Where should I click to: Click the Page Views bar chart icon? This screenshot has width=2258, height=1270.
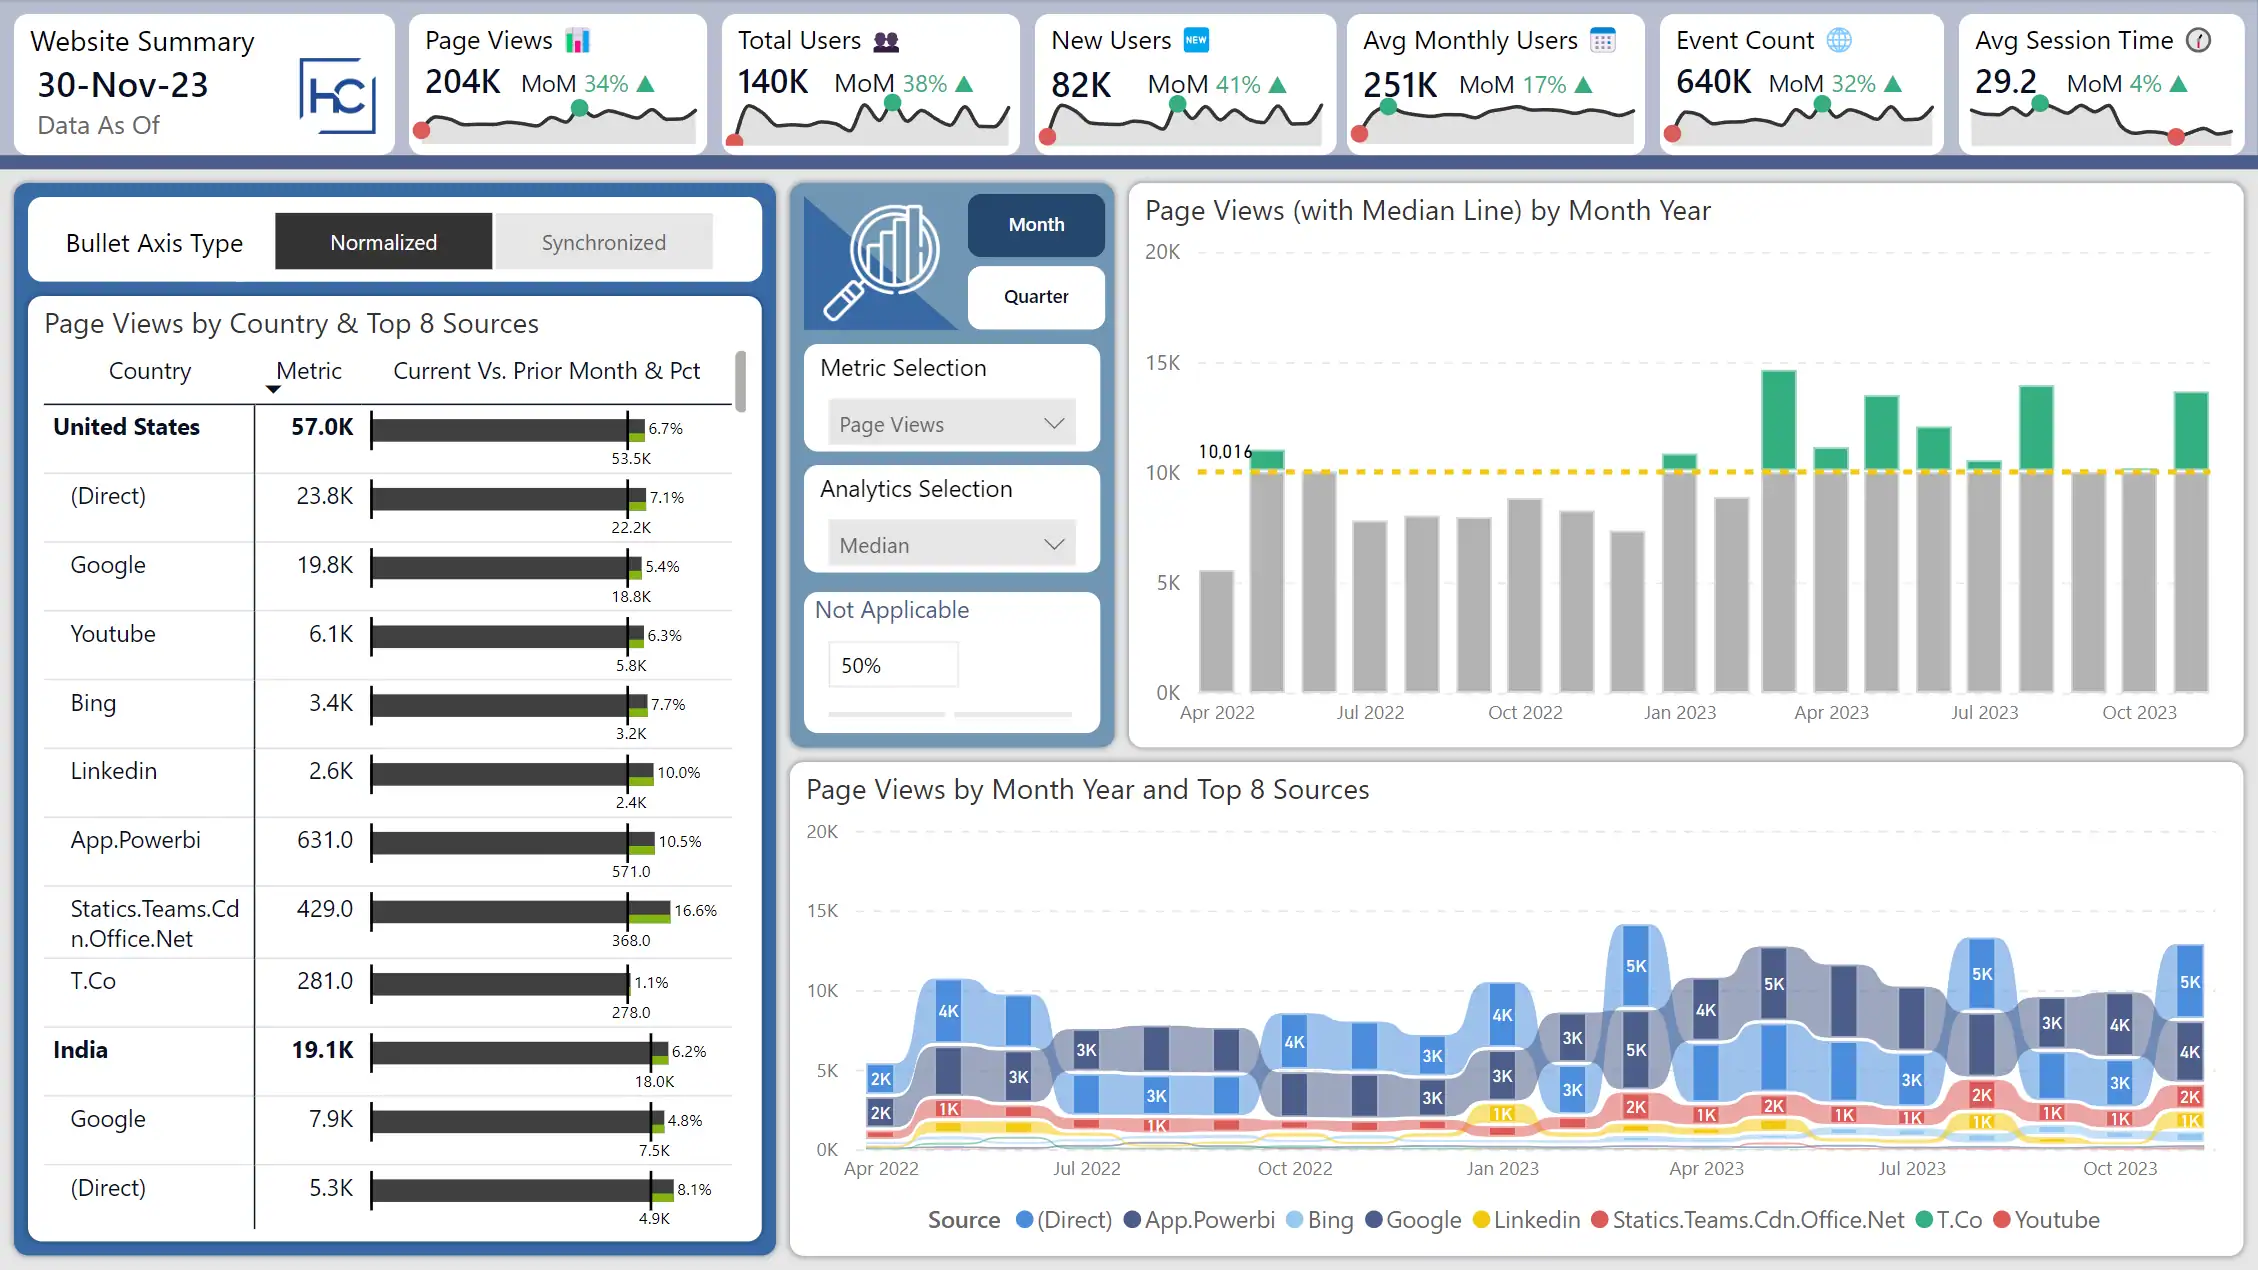(578, 41)
